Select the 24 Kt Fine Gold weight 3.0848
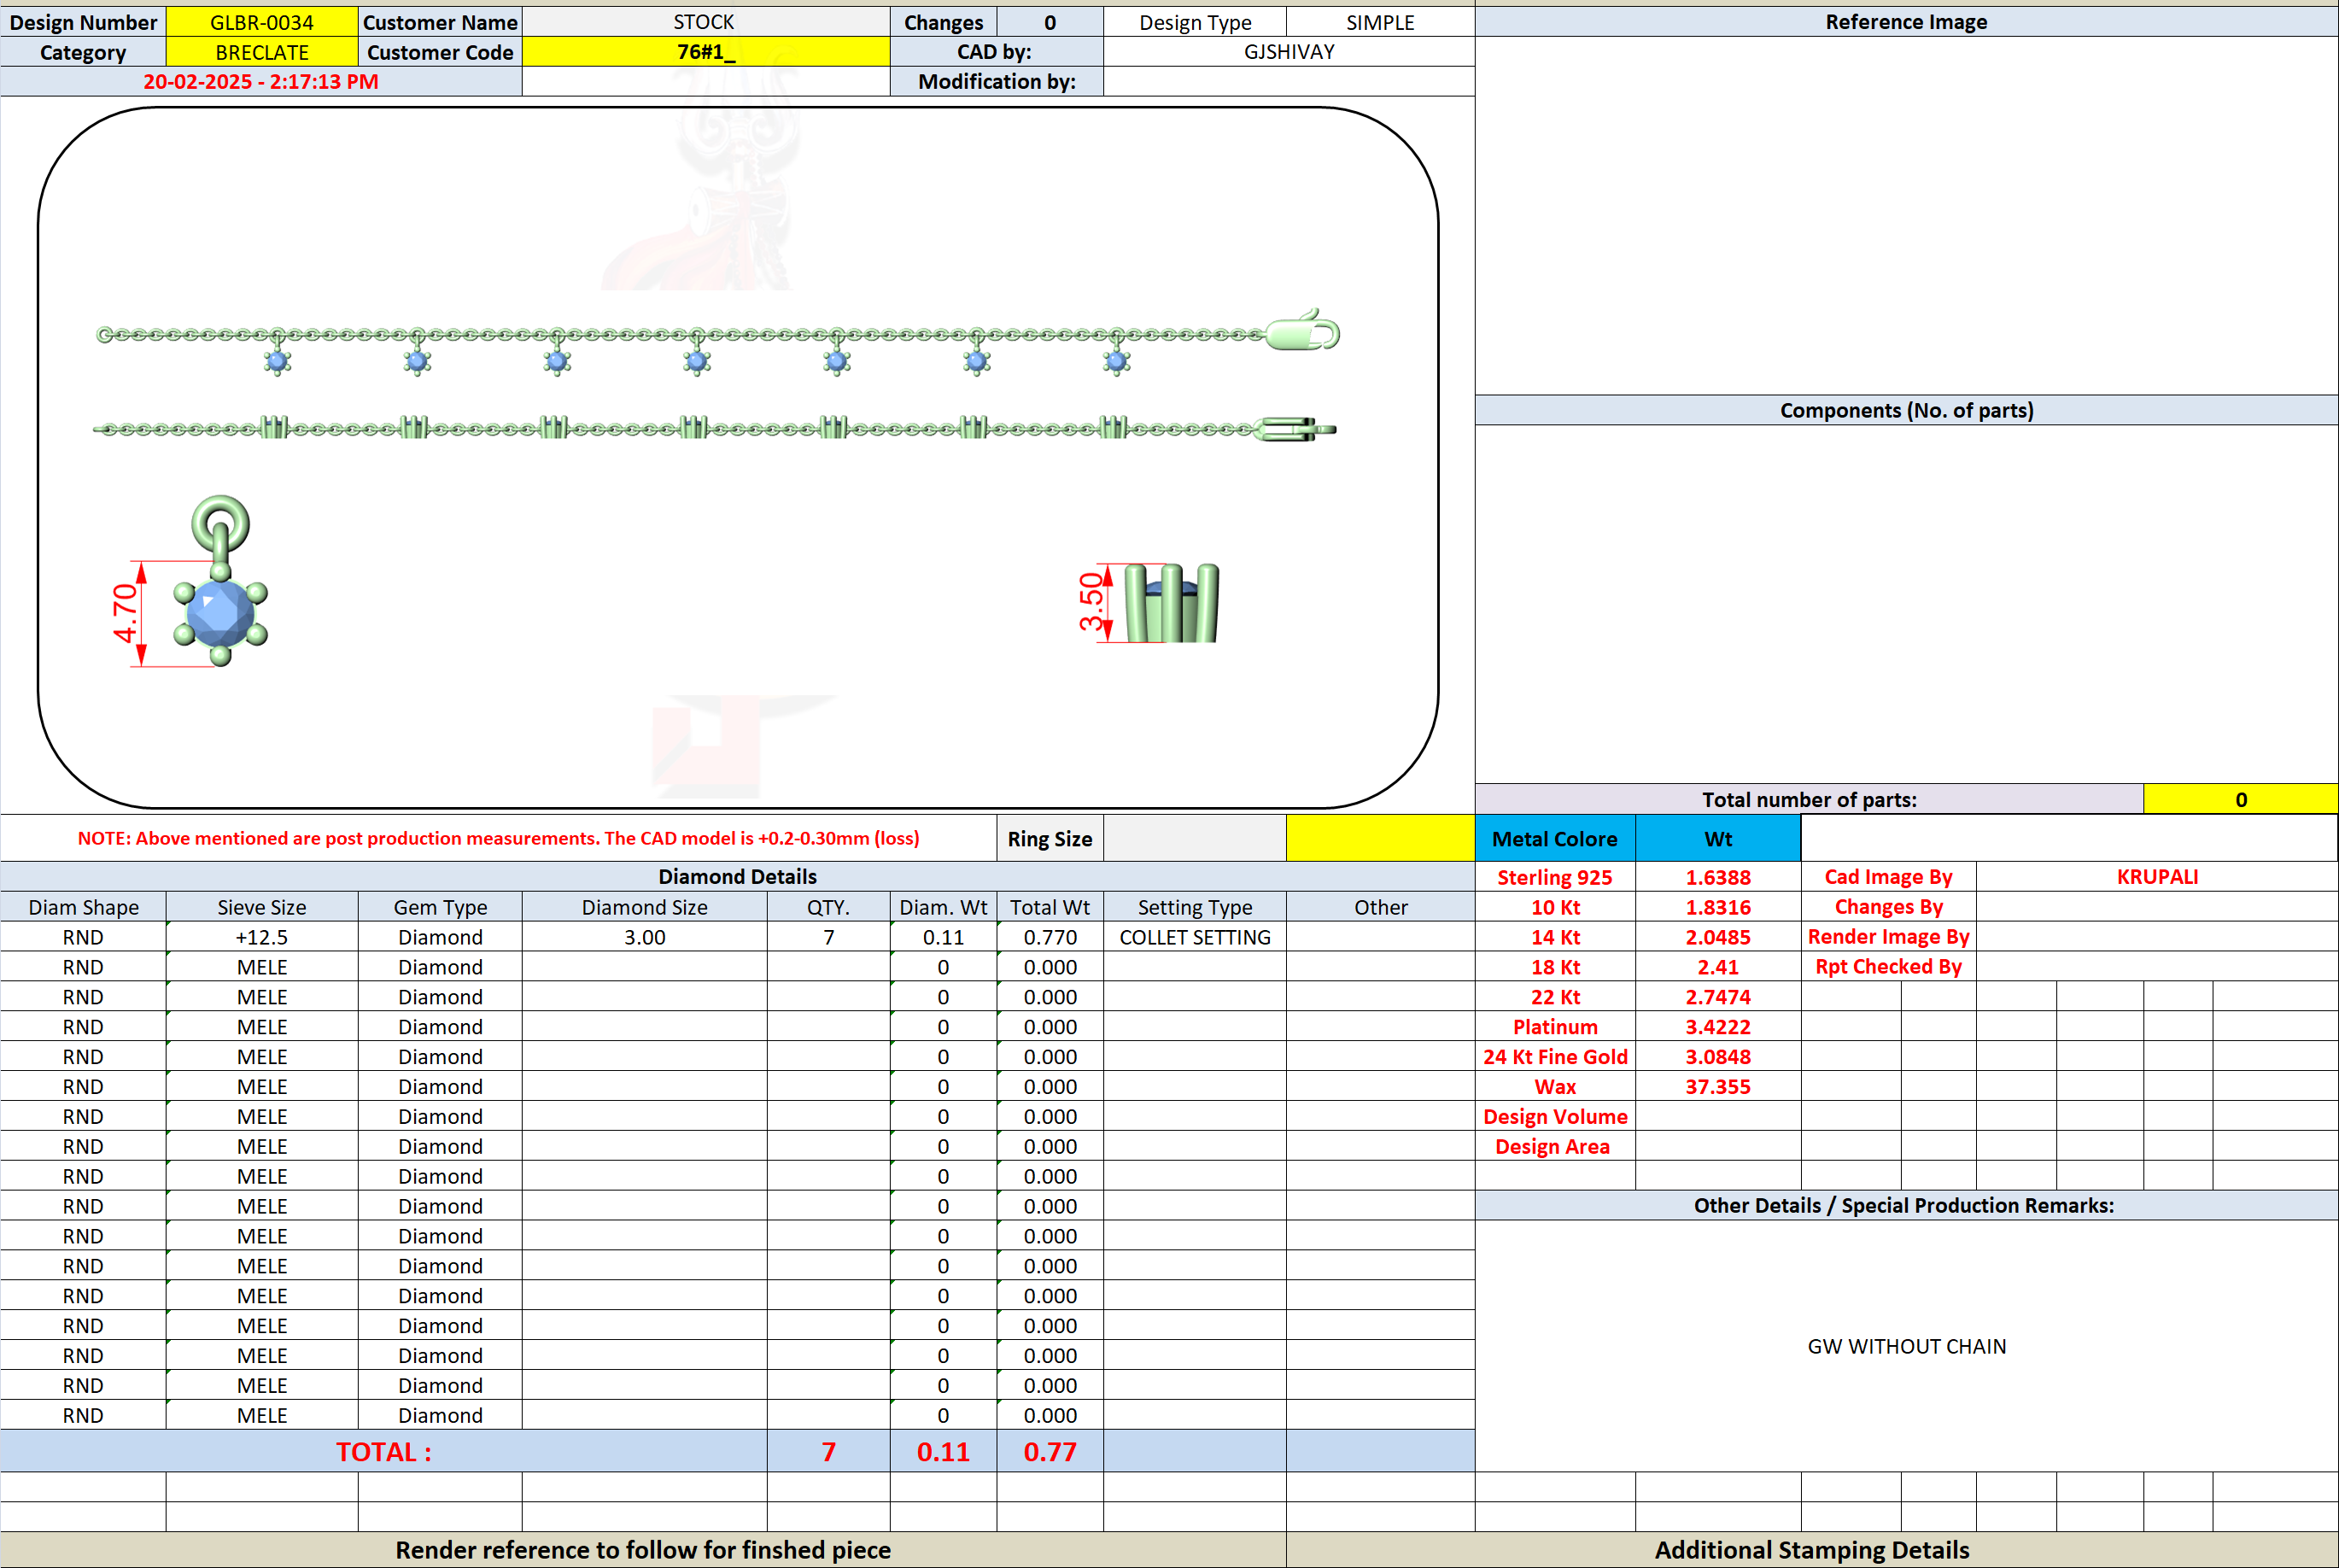 click(1718, 1057)
